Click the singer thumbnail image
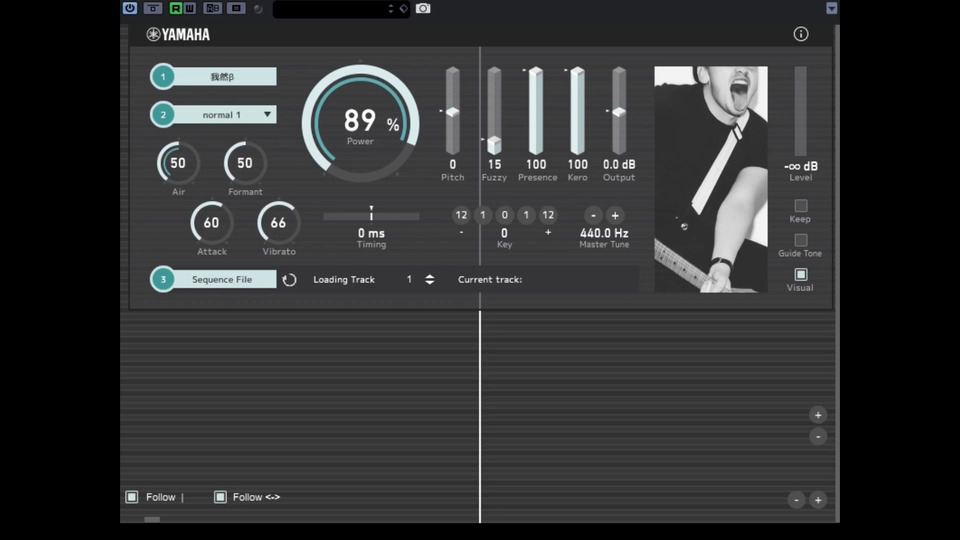Screen dimensions: 960x540 [x=710, y=179]
